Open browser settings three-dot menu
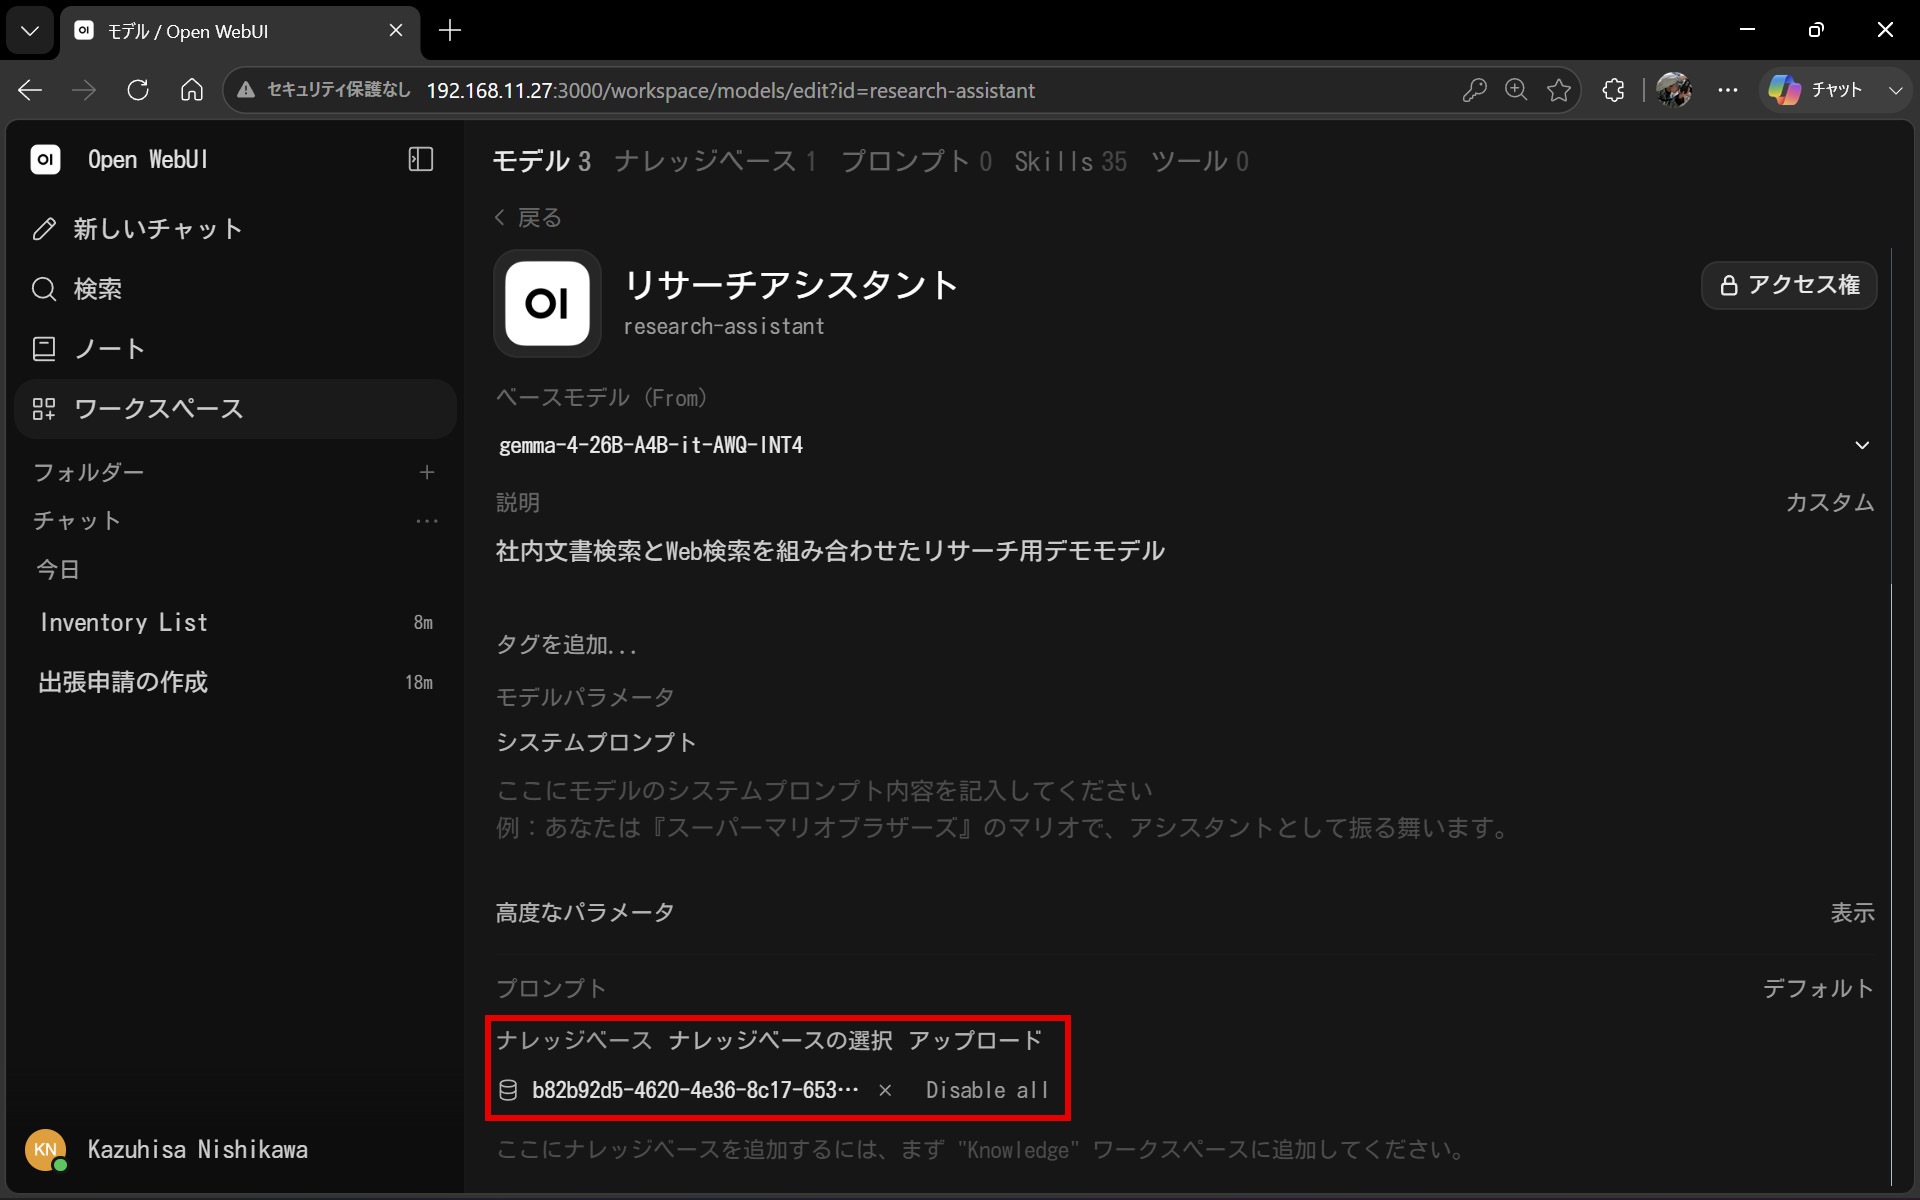The image size is (1920, 1200). (x=1728, y=90)
